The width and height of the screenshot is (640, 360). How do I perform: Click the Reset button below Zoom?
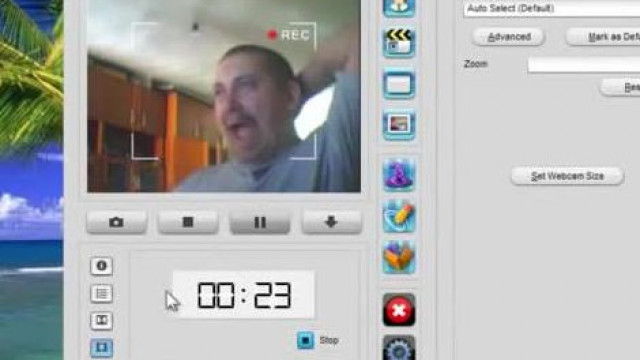tap(620, 87)
